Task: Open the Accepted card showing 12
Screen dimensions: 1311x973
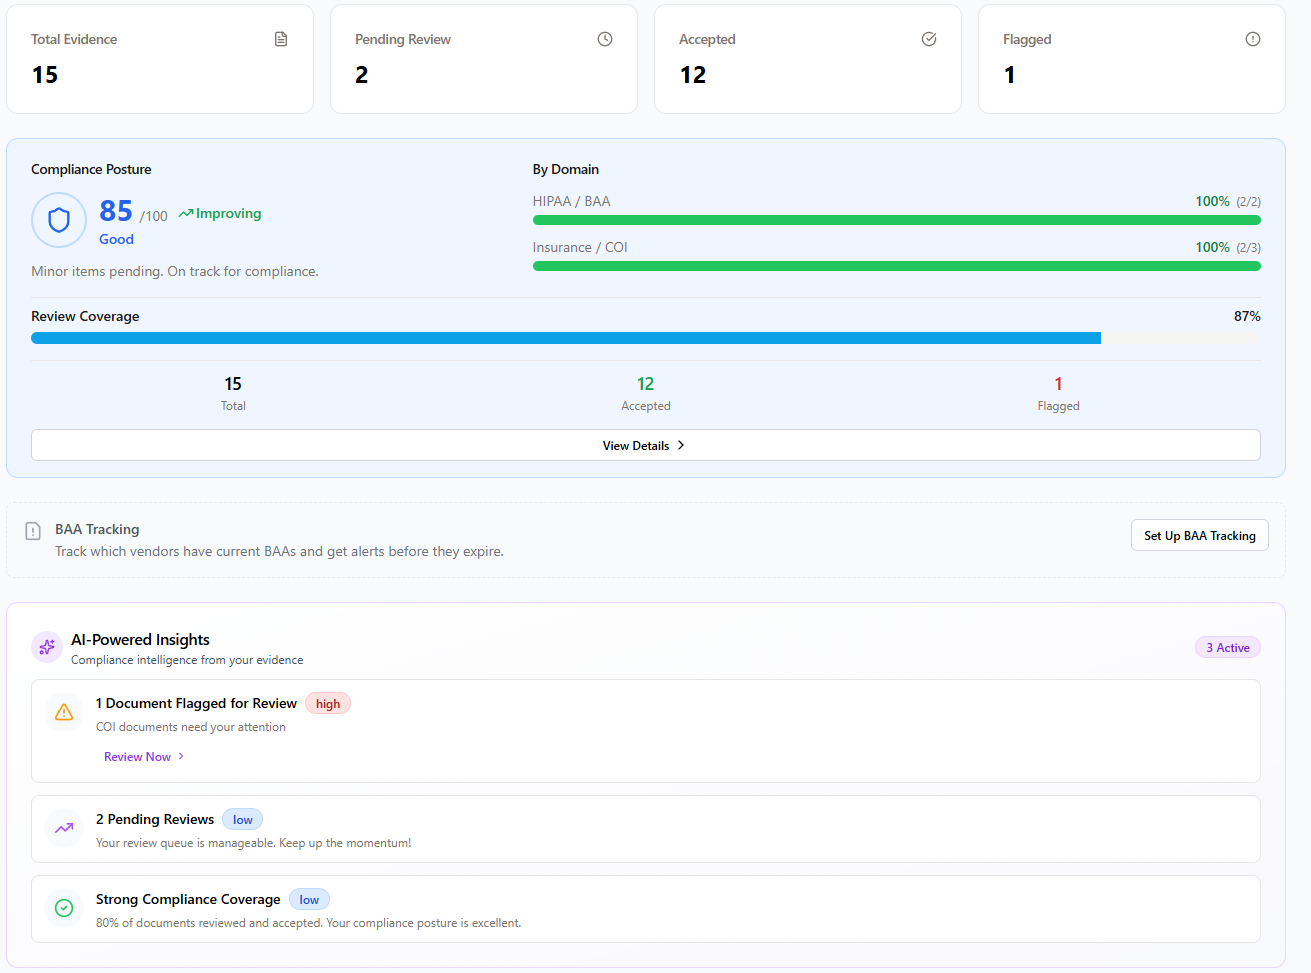Action: click(x=808, y=59)
